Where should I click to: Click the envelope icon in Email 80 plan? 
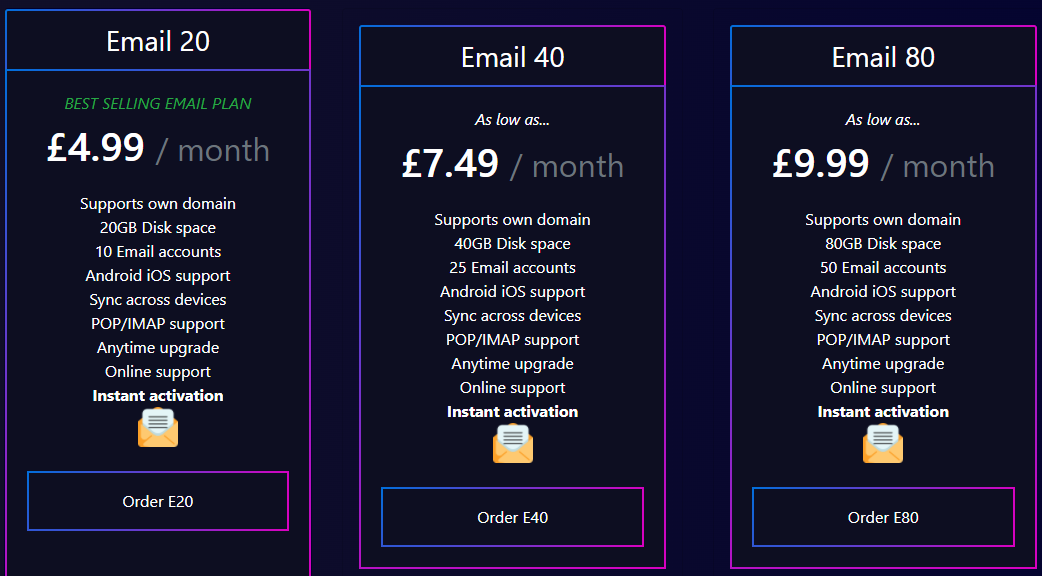(x=883, y=443)
